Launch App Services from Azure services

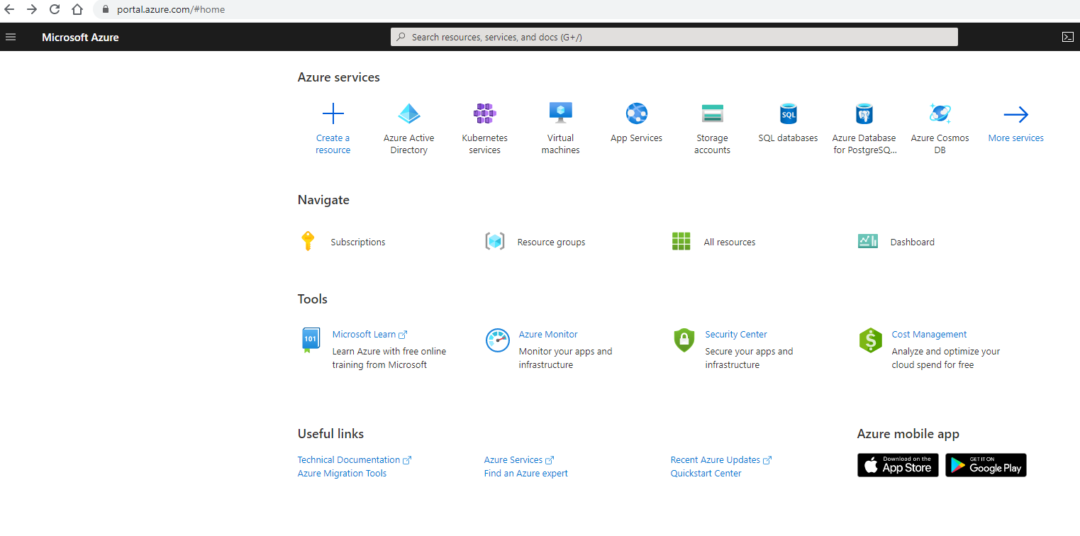(637, 114)
